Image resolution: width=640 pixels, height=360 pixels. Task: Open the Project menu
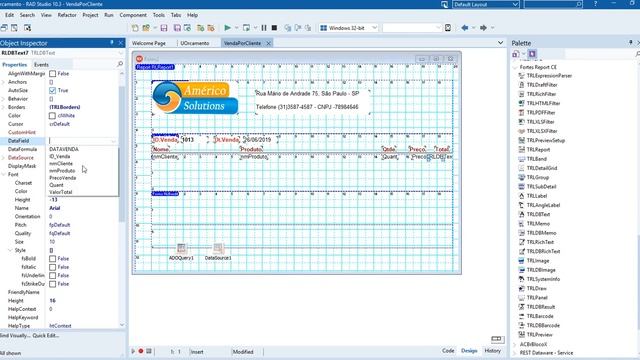click(90, 15)
